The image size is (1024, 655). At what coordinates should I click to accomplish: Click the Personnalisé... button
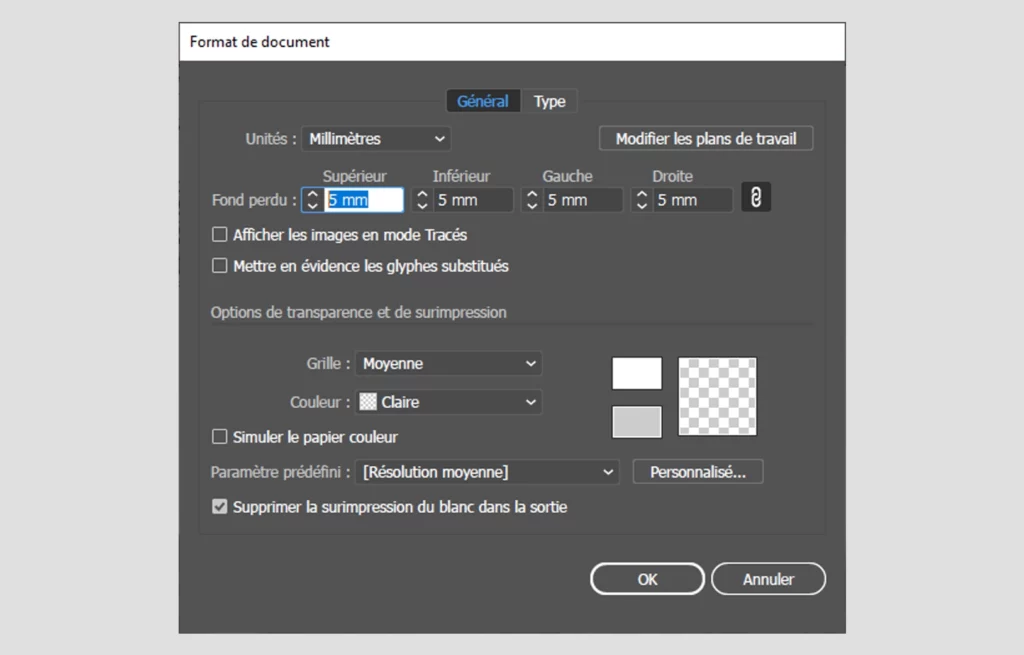[698, 472]
